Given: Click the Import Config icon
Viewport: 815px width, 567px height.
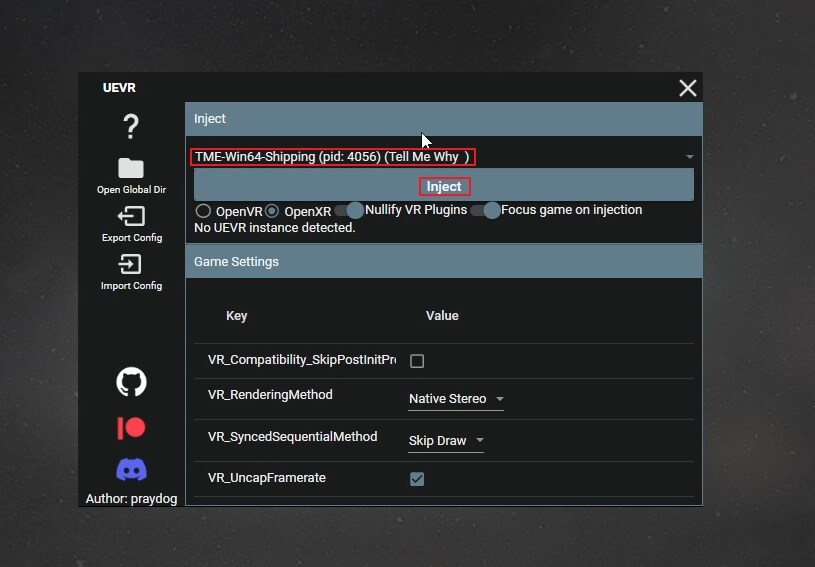Looking at the screenshot, I should coord(131,264).
